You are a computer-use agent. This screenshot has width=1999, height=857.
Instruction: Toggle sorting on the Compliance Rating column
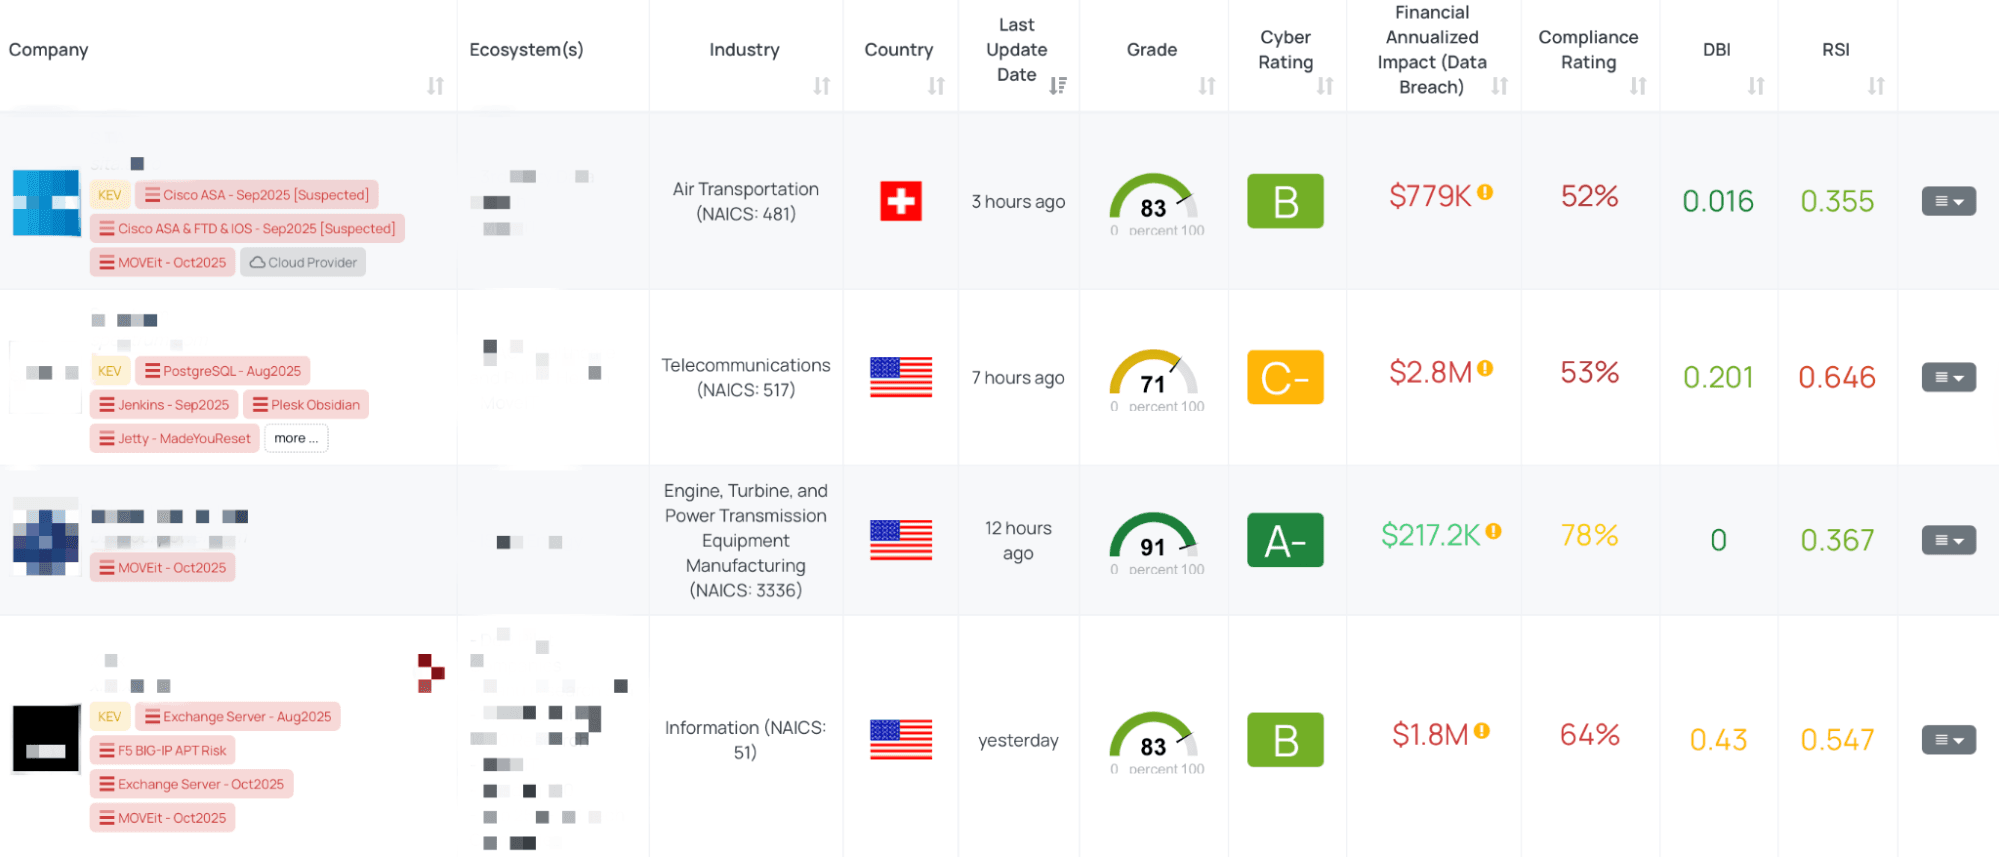[x=1637, y=87]
